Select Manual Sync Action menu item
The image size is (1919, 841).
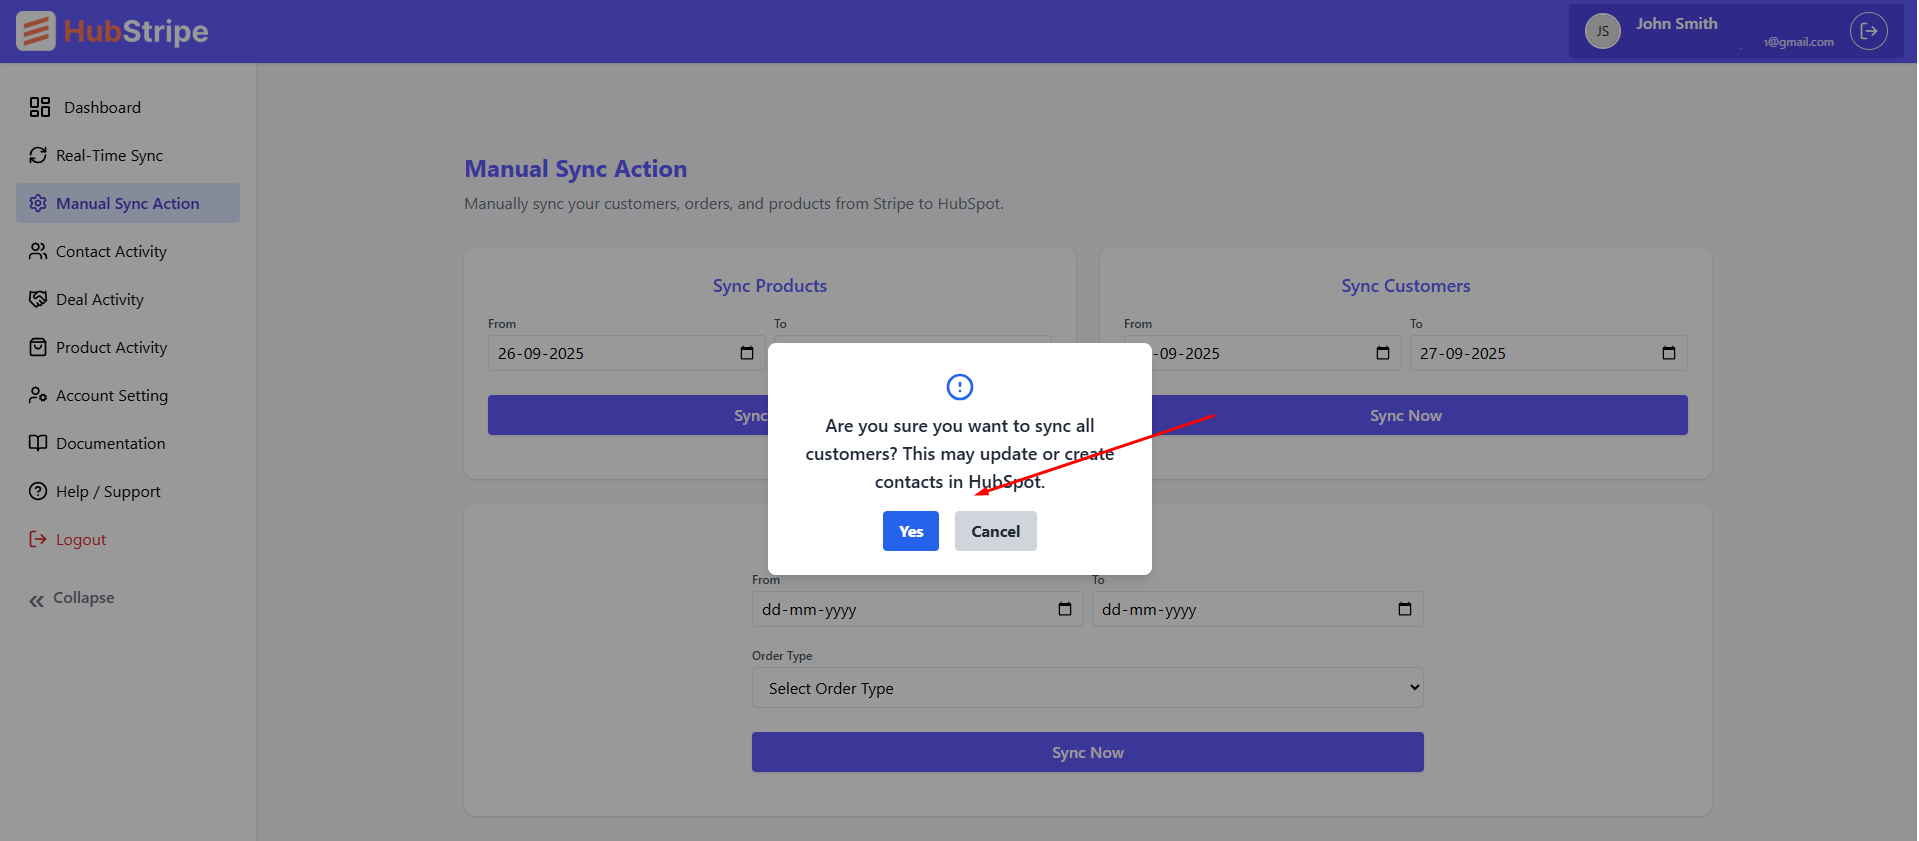(128, 203)
